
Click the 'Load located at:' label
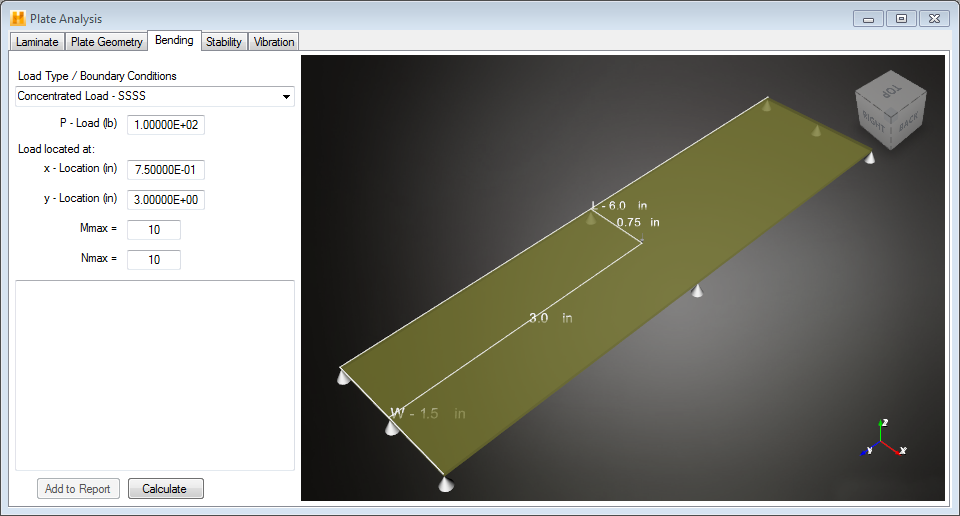(x=56, y=149)
